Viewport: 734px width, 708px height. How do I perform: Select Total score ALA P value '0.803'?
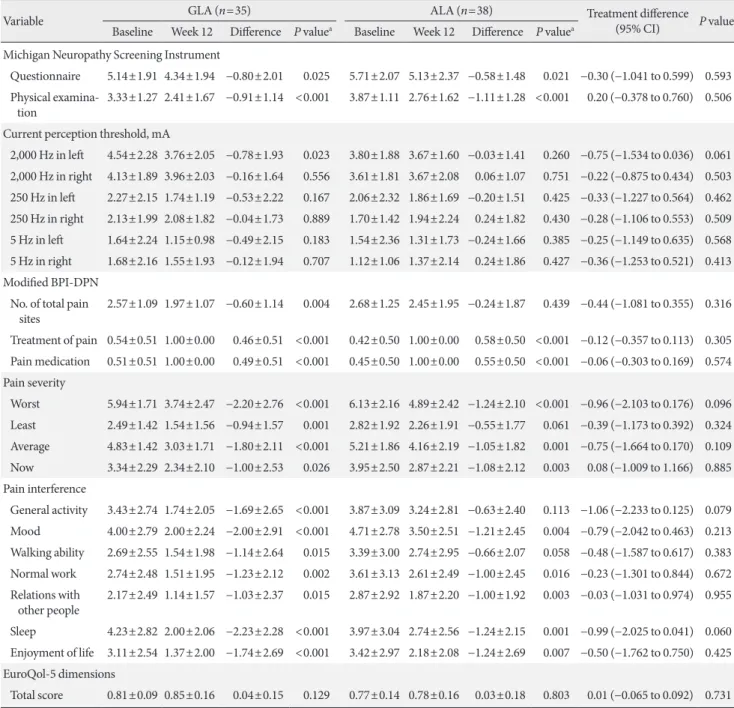556,695
